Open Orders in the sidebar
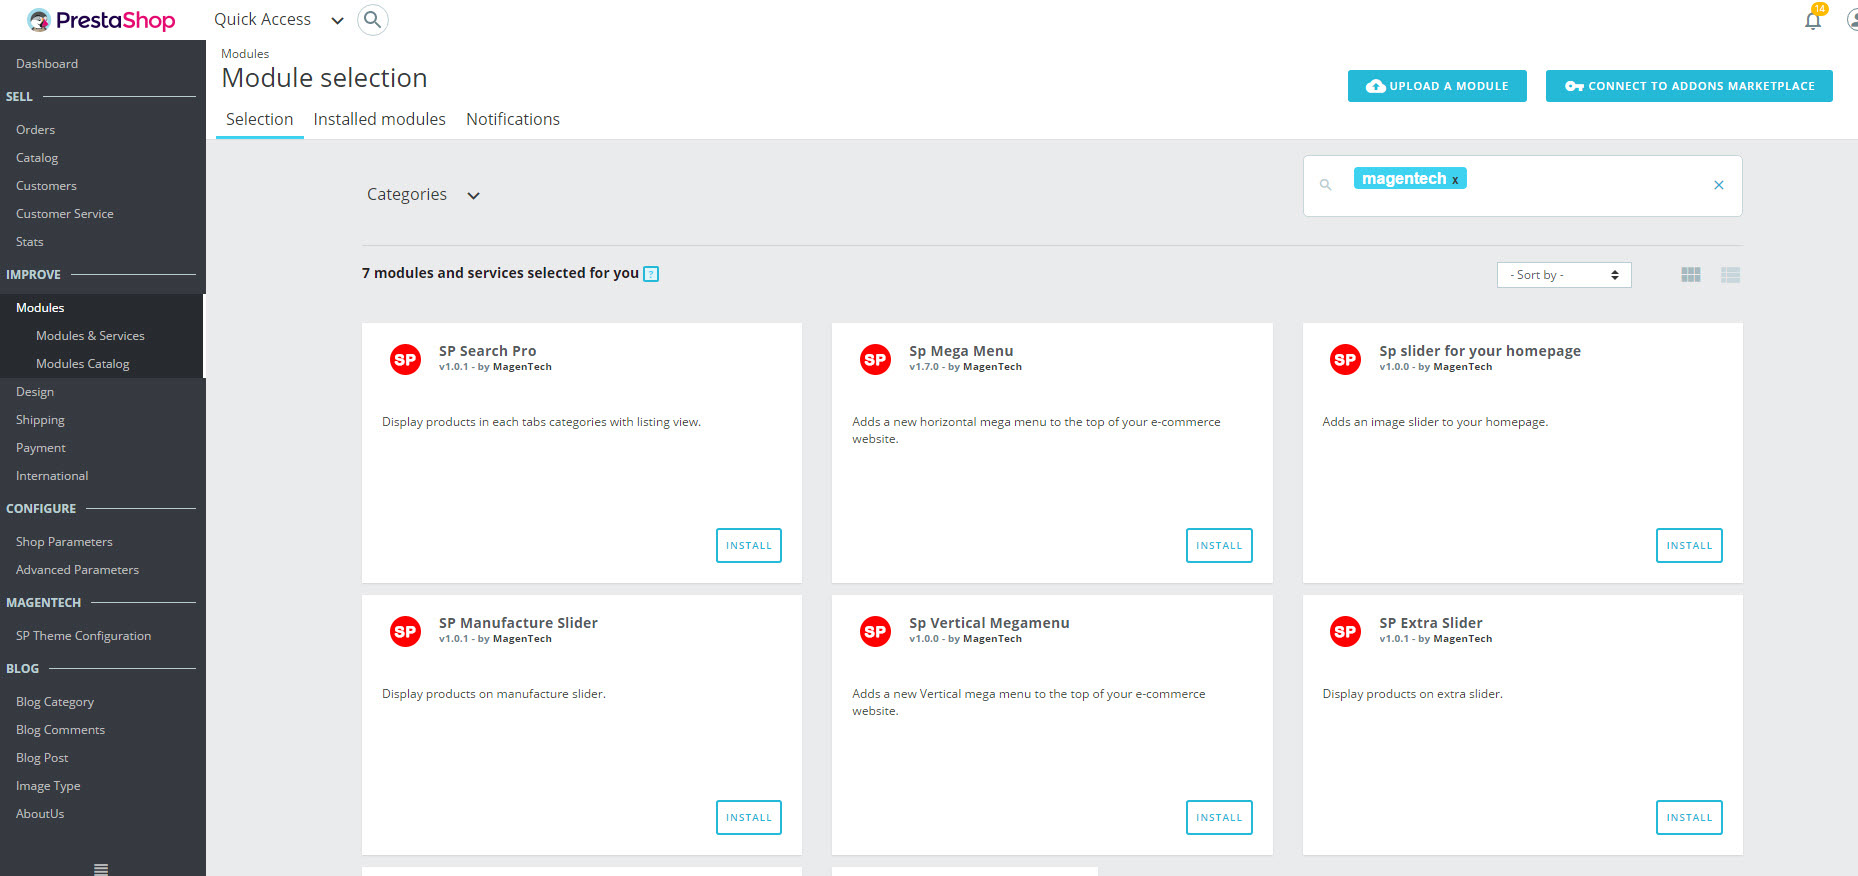Screen dimensions: 1858x876 click(36, 130)
